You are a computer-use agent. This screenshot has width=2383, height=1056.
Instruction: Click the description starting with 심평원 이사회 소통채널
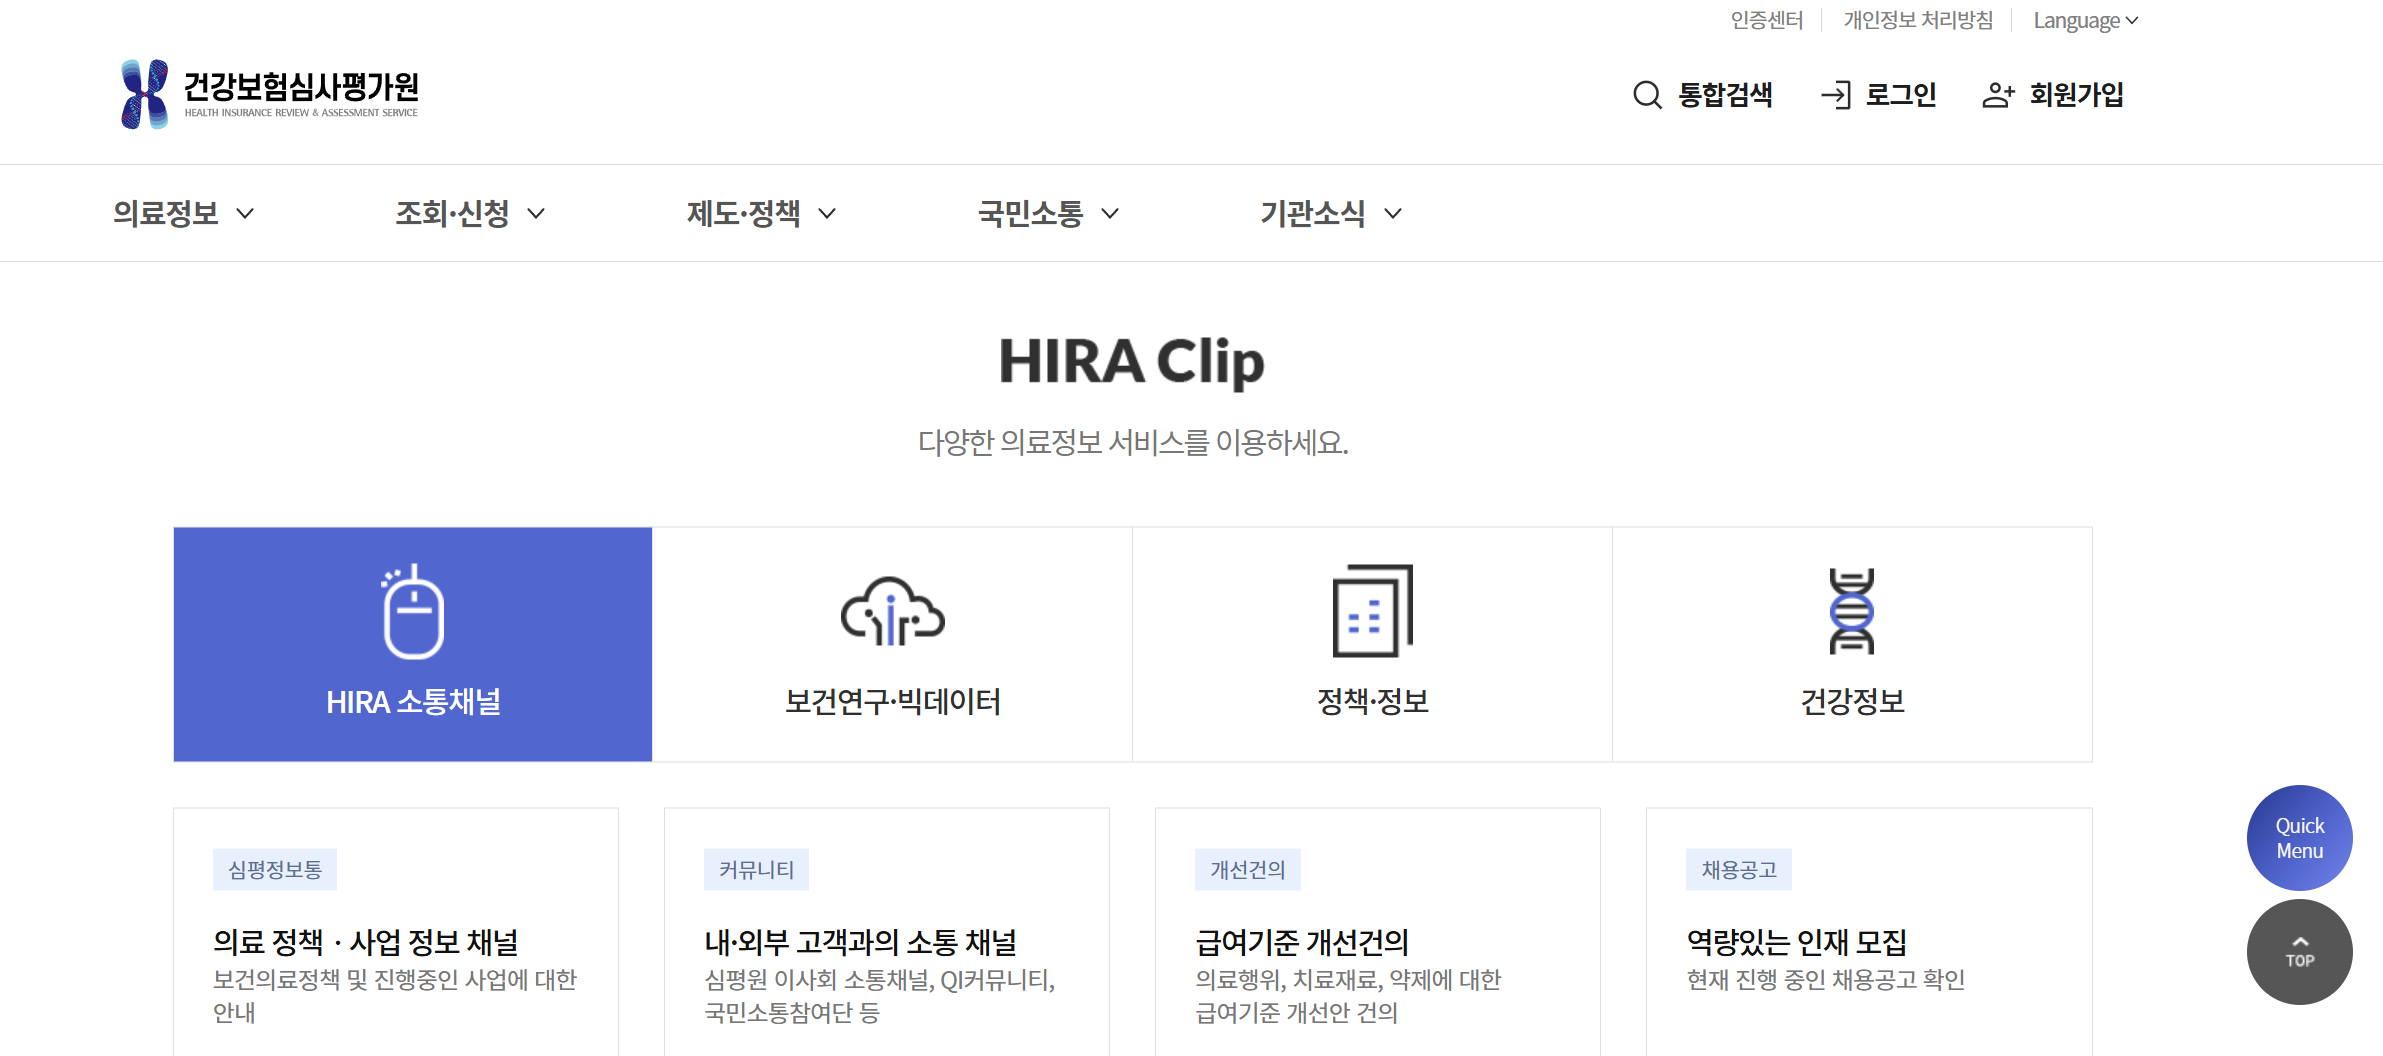click(x=880, y=996)
